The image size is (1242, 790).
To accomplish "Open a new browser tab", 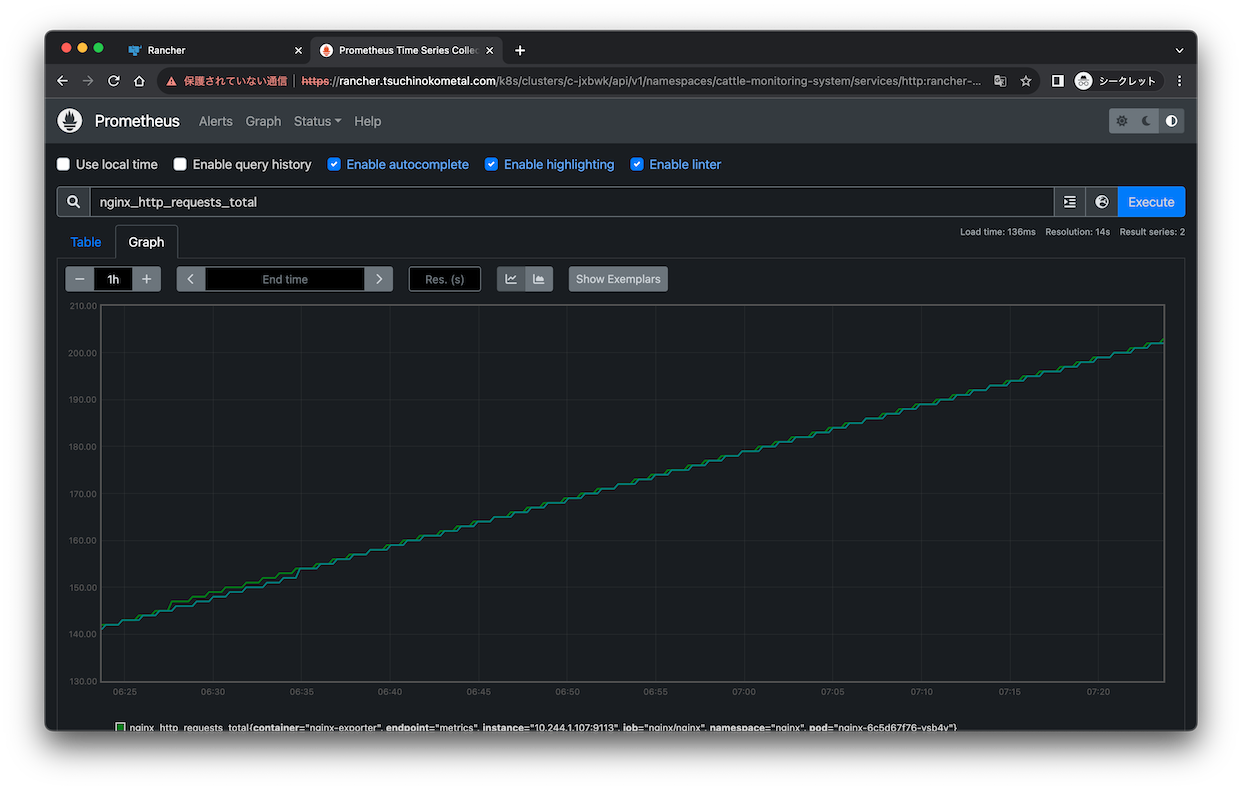I will click(x=520, y=50).
